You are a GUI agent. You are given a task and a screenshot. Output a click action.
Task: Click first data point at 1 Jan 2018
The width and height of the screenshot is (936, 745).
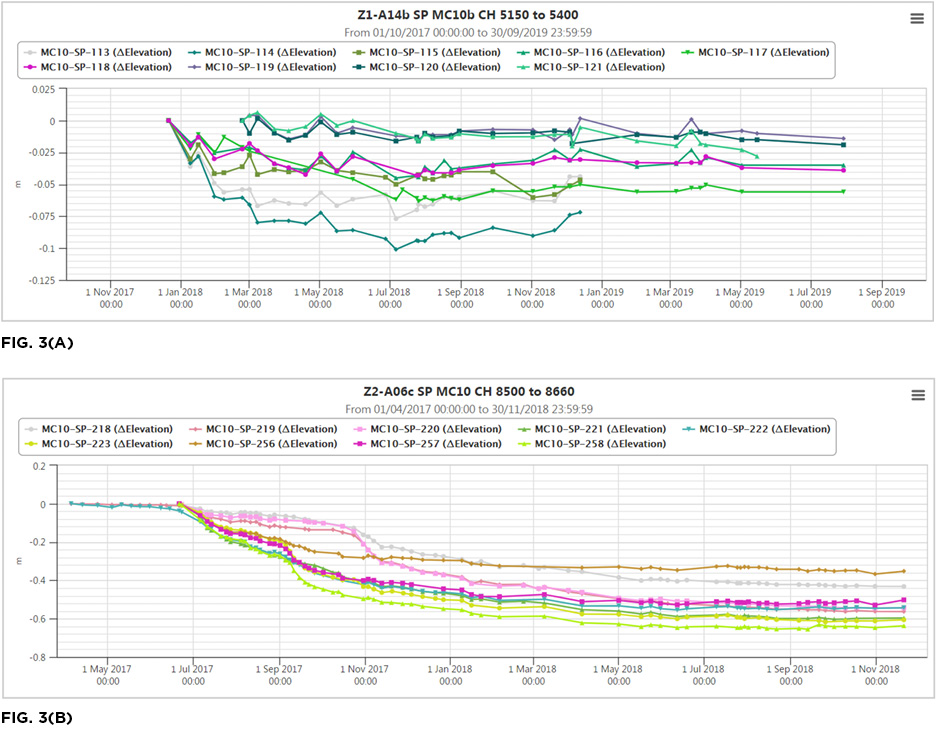(168, 121)
